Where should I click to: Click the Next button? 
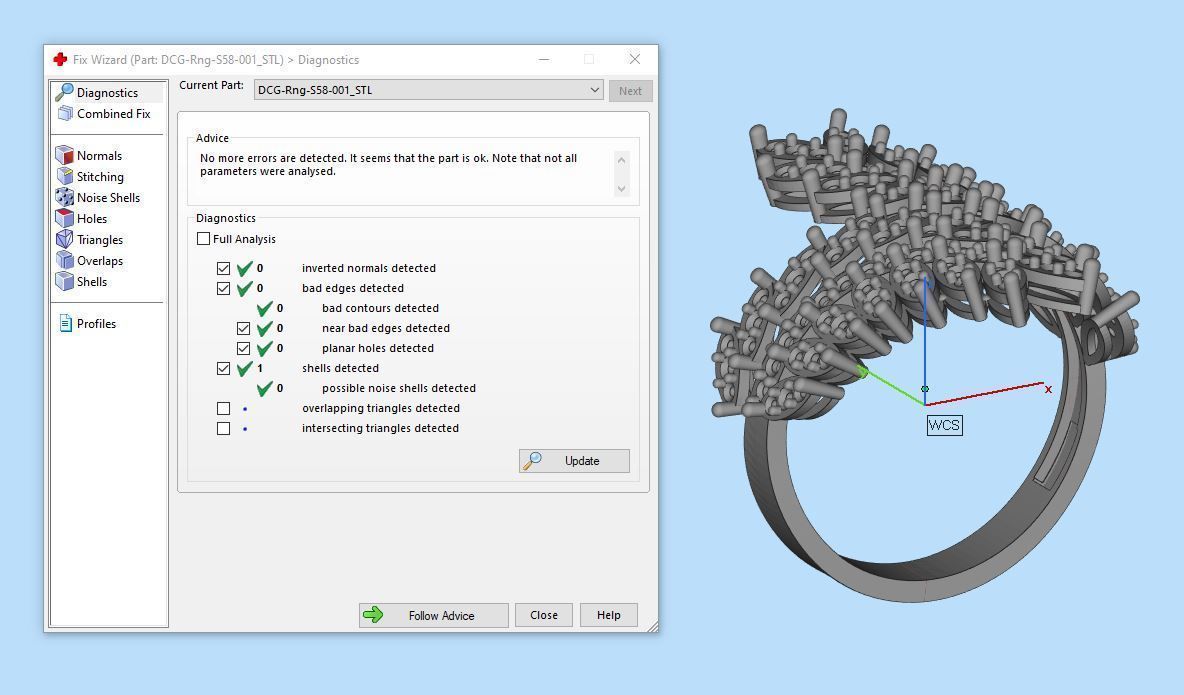tap(631, 91)
